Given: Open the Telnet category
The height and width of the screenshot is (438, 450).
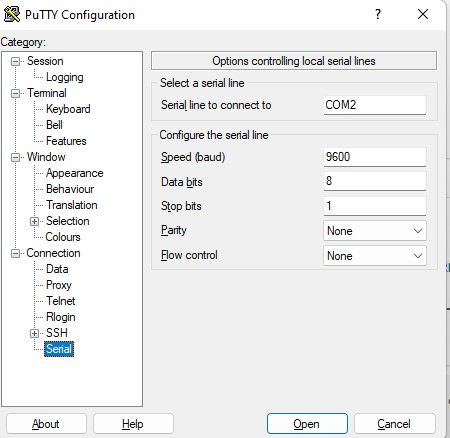Looking at the screenshot, I should (x=60, y=301).
